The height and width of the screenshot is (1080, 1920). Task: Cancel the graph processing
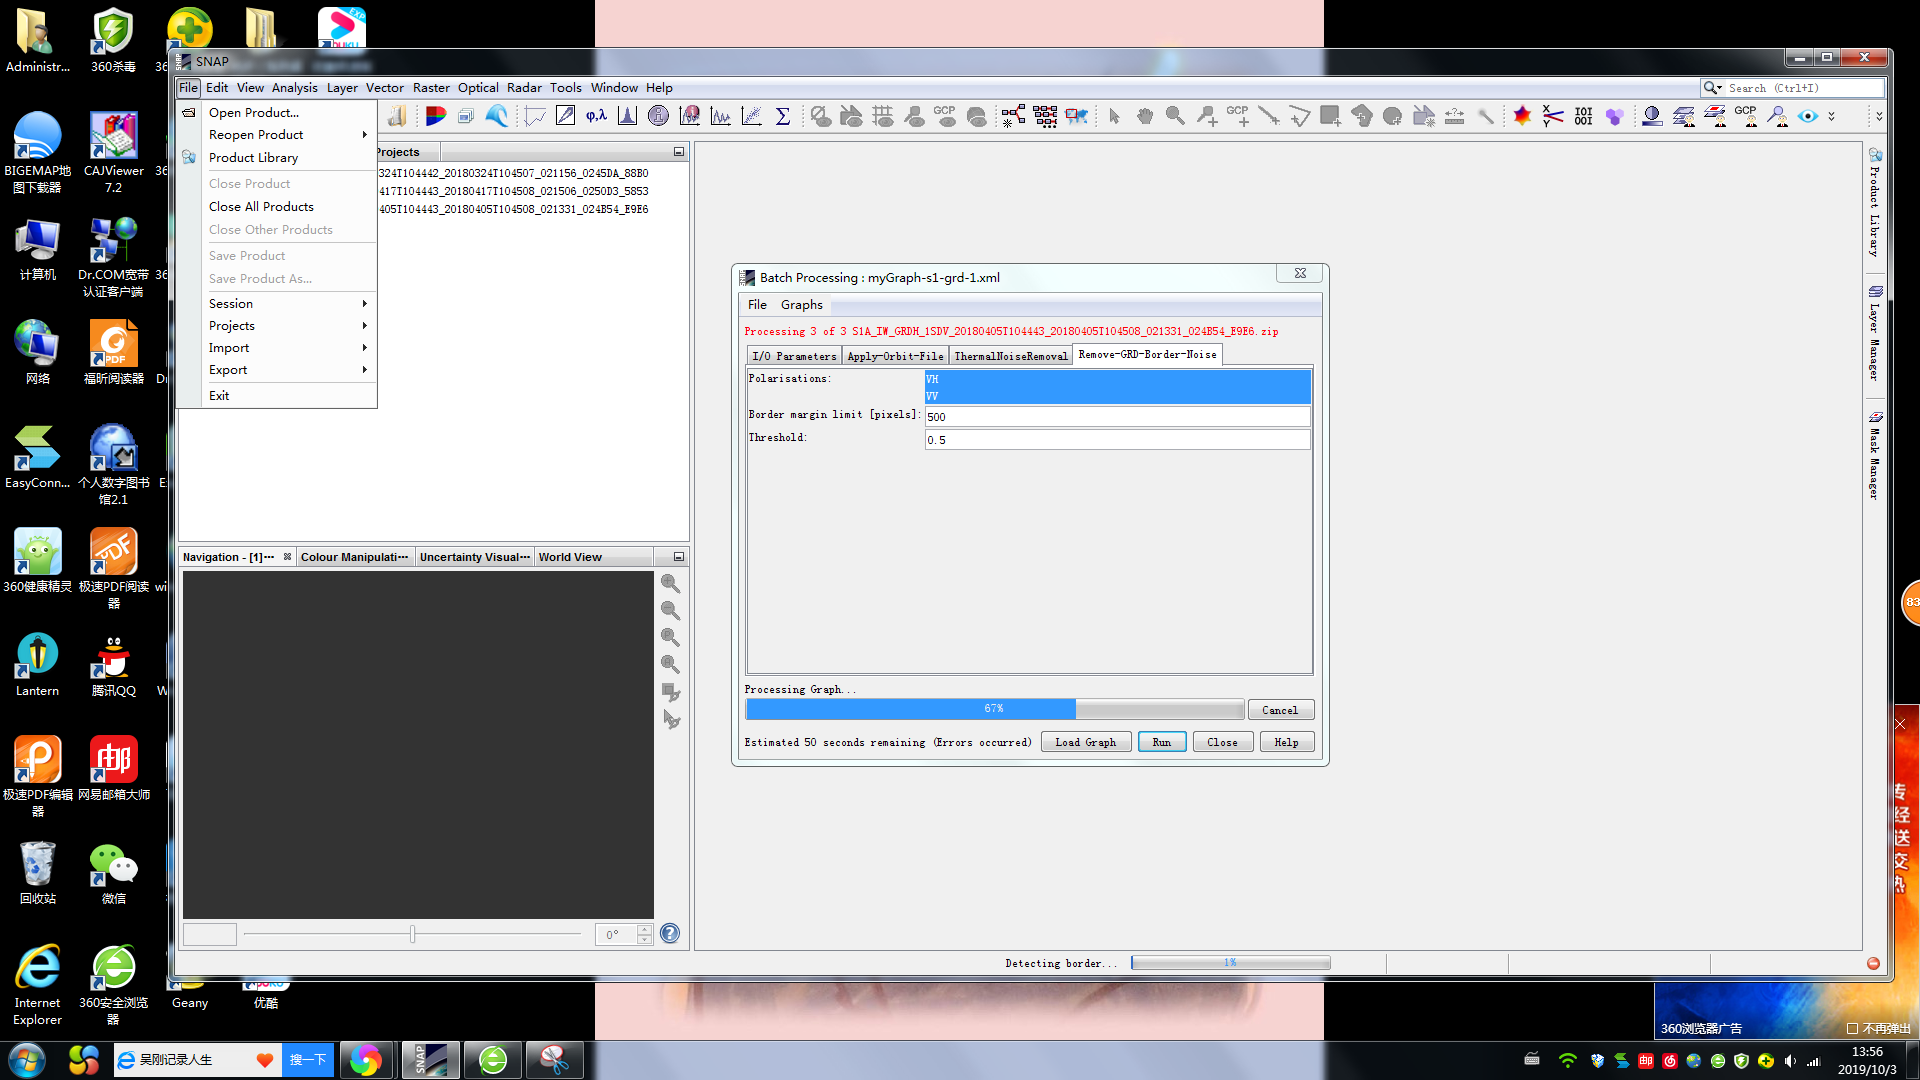1279,710
